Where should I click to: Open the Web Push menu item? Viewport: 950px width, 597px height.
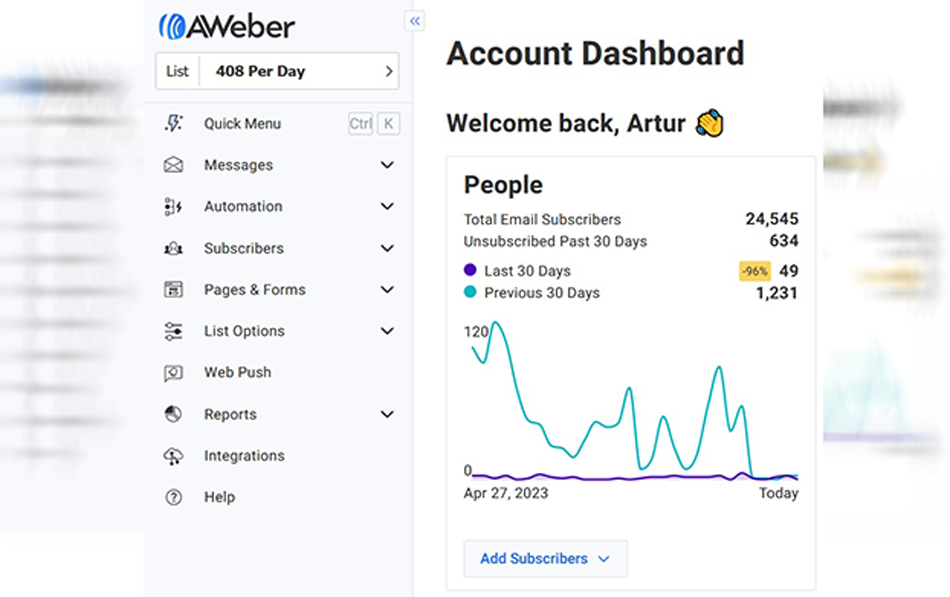[x=237, y=373]
